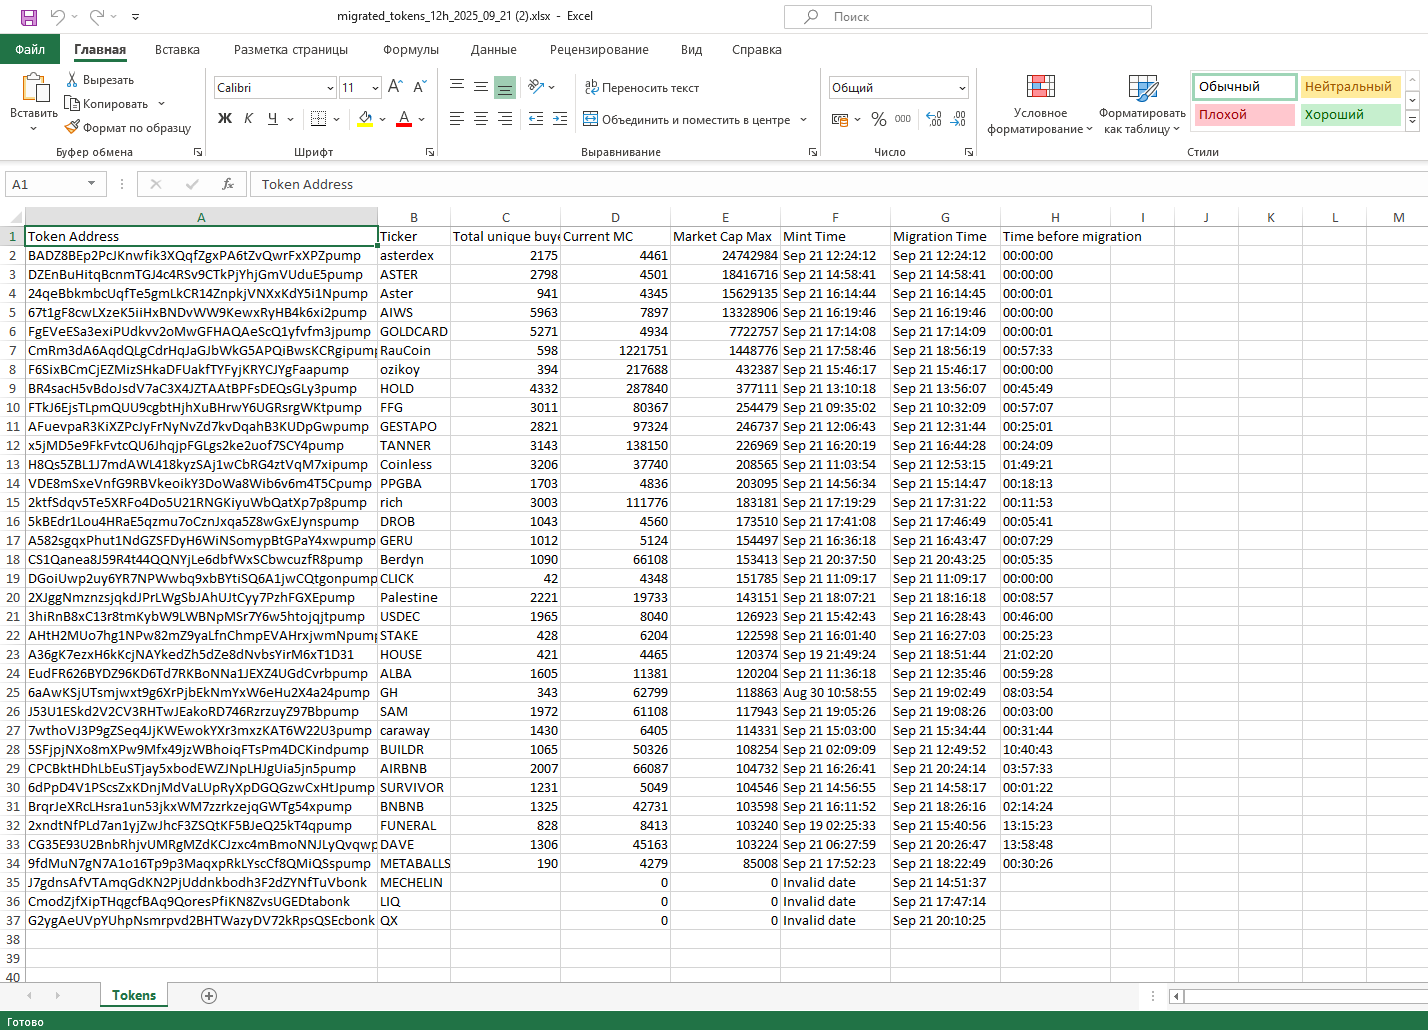Click the fx insert function icon
This screenshot has height=1030, width=1428.
click(x=228, y=184)
